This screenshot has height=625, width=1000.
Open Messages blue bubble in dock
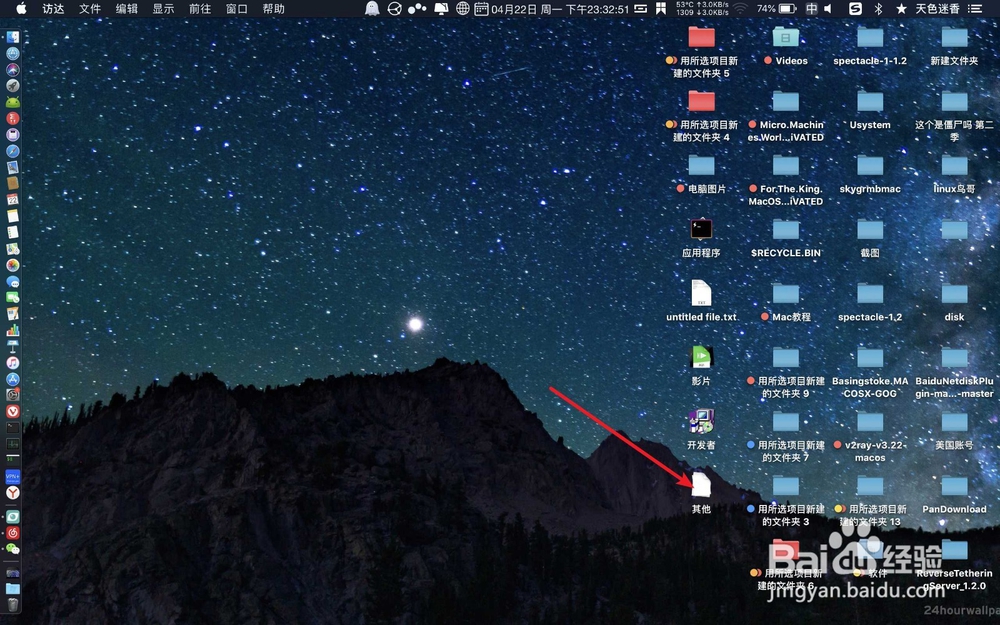[13, 281]
